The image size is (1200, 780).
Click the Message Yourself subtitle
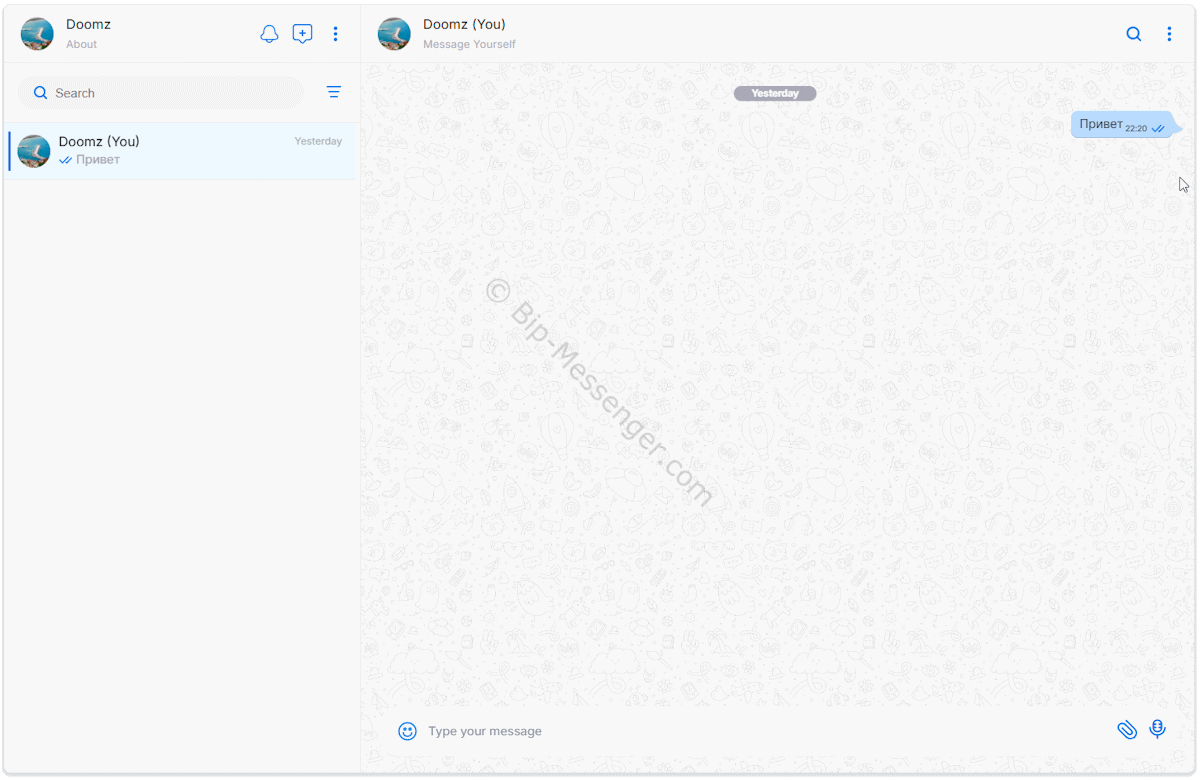pyautogui.click(x=469, y=44)
